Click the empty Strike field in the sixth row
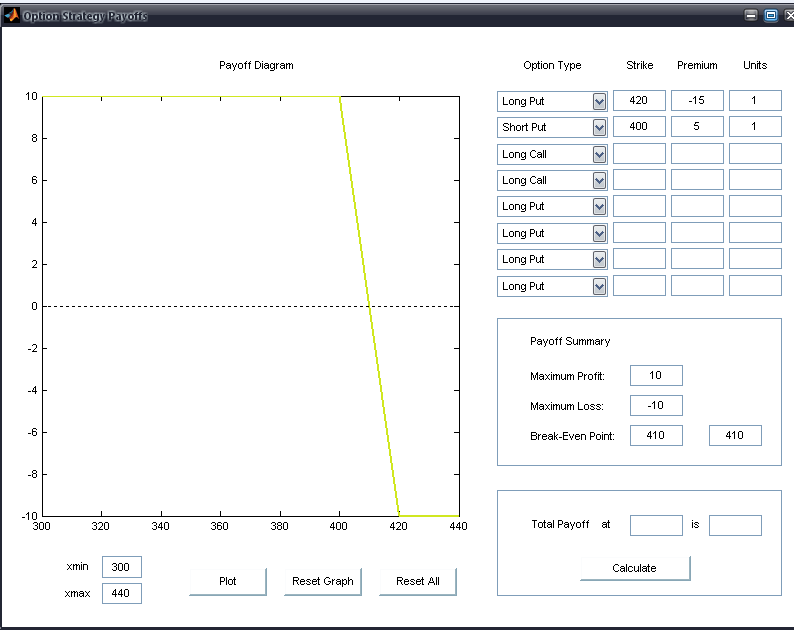 tap(639, 232)
